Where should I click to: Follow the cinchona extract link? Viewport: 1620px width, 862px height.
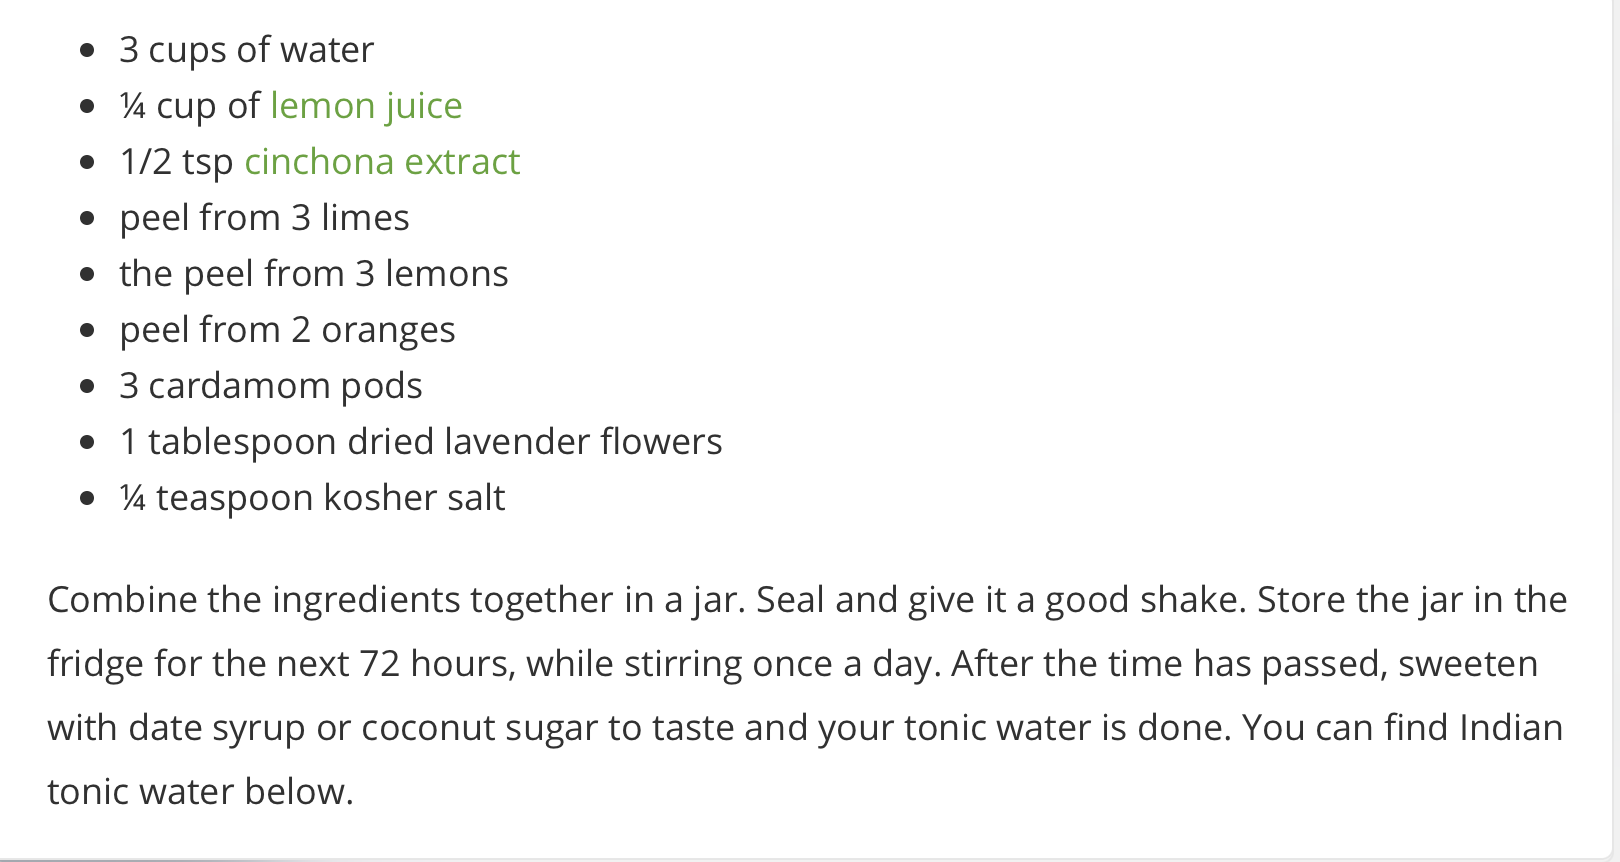382,162
